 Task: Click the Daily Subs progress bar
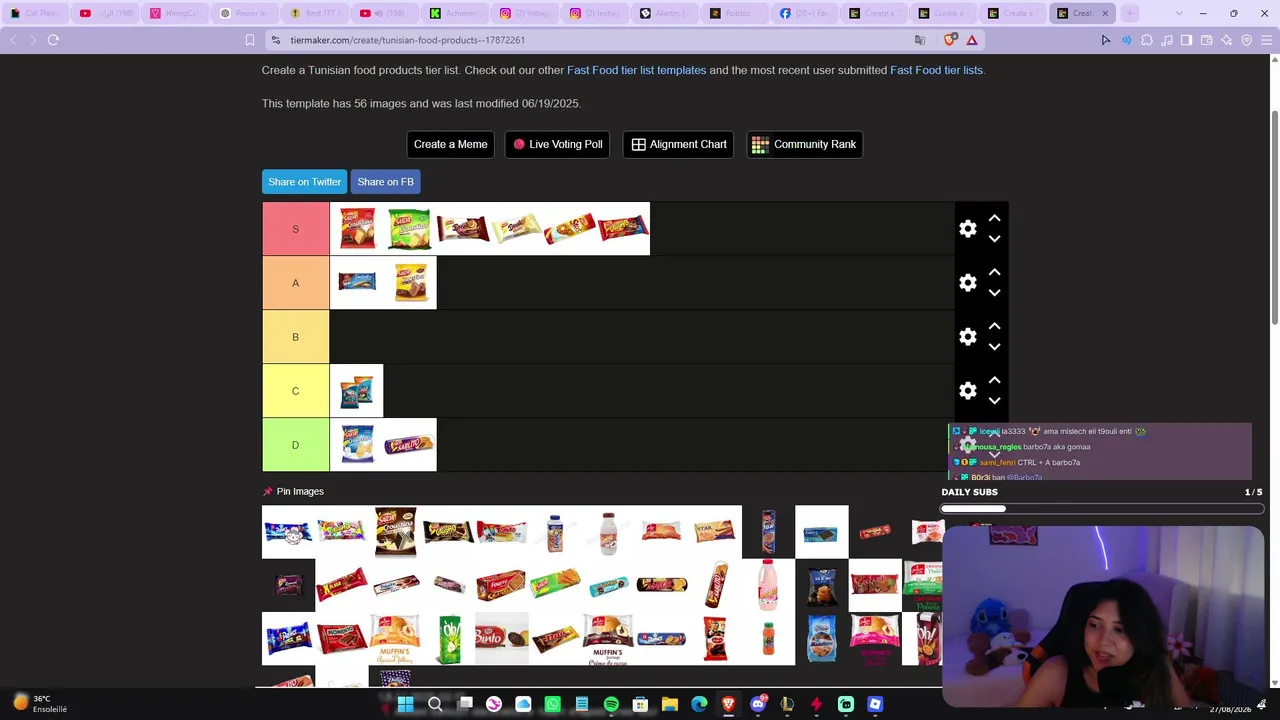coord(1101,508)
